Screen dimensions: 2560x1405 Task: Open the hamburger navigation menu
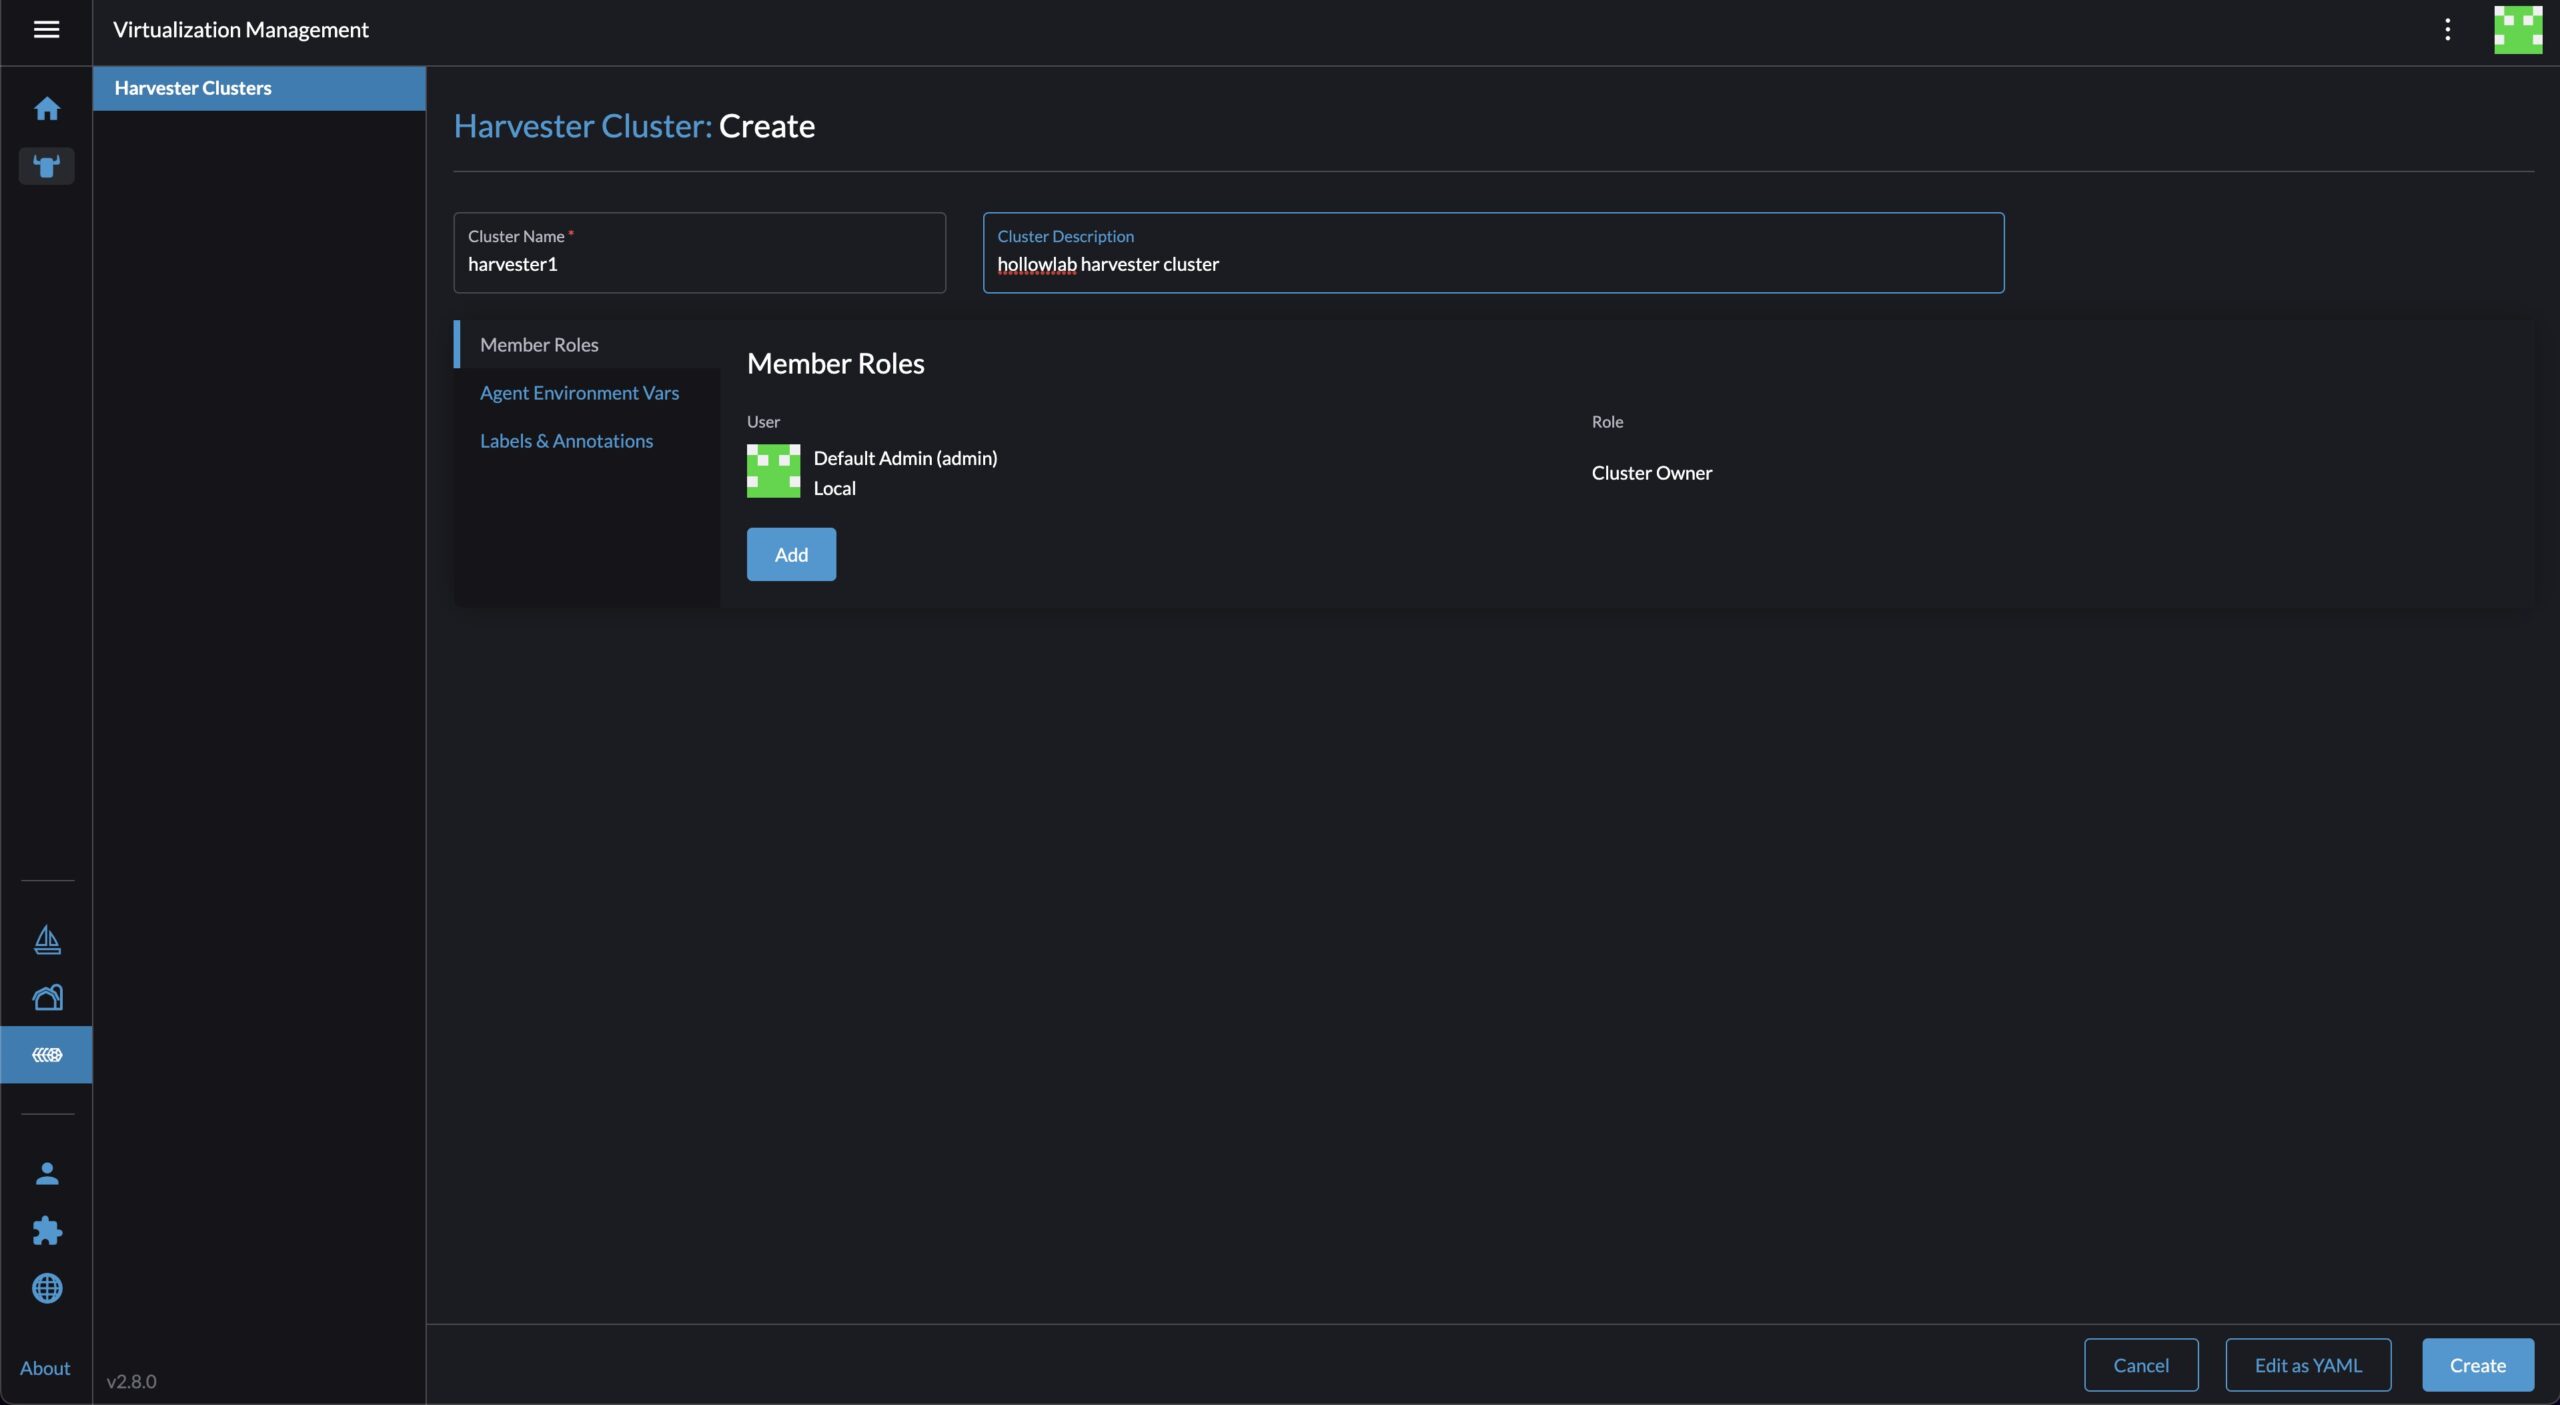(x=46, y=30)
